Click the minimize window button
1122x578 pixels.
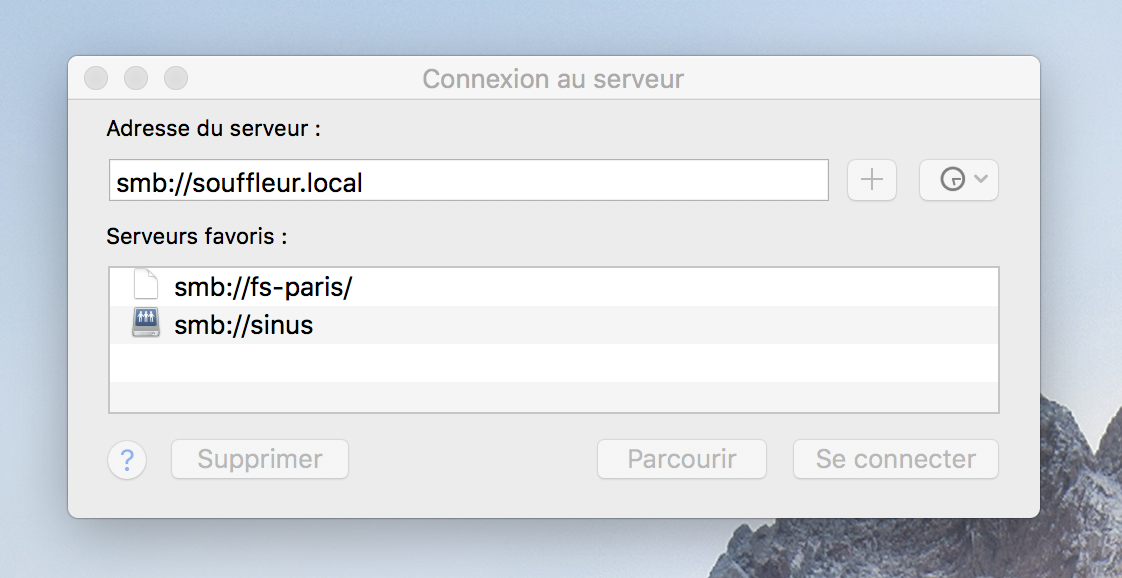tap(136, 78)
